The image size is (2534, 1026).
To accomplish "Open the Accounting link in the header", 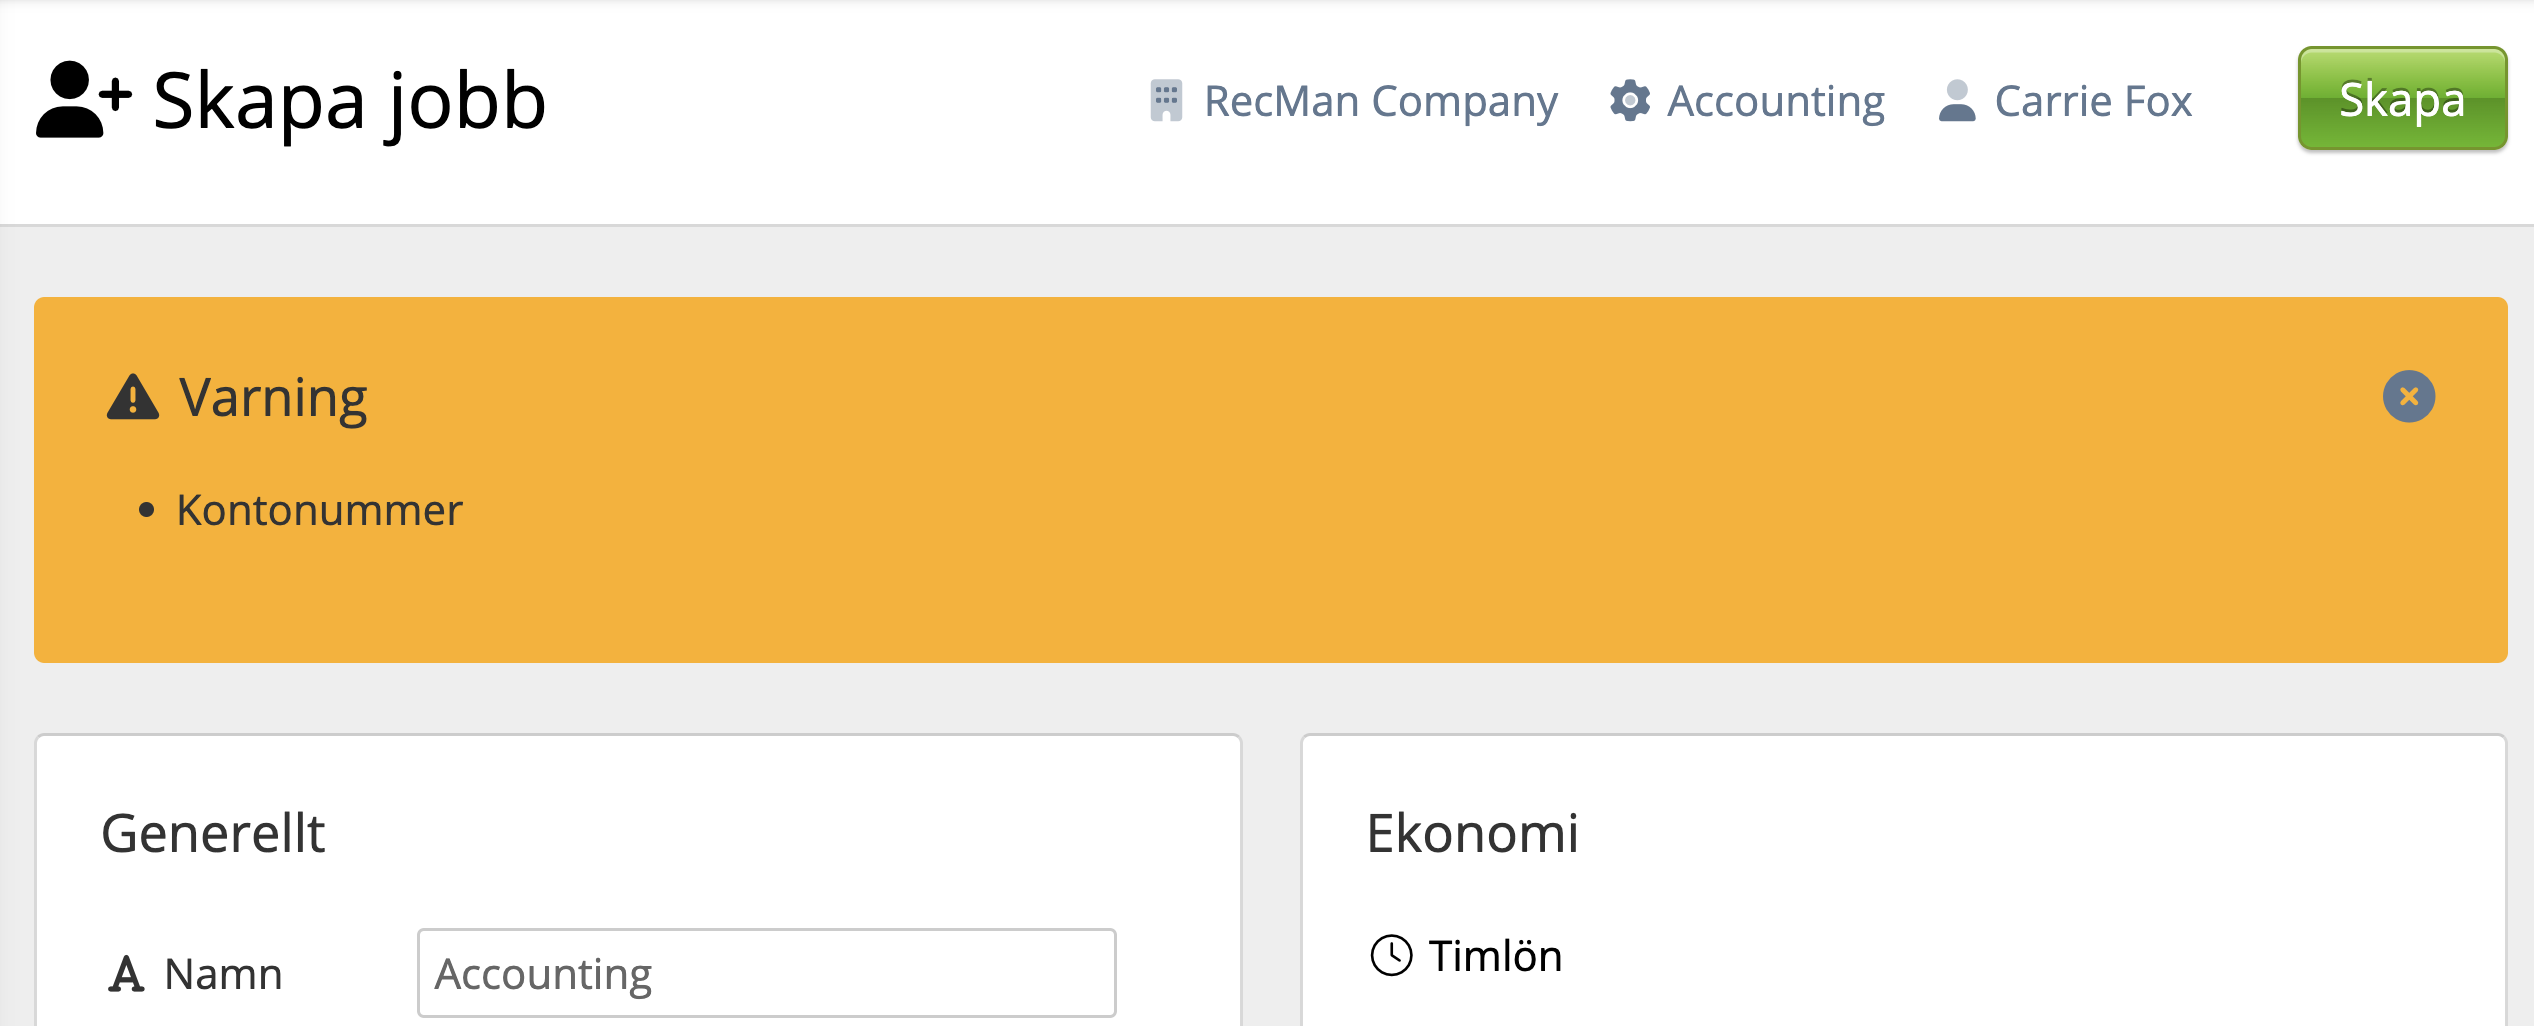I will pos(1775,101).
